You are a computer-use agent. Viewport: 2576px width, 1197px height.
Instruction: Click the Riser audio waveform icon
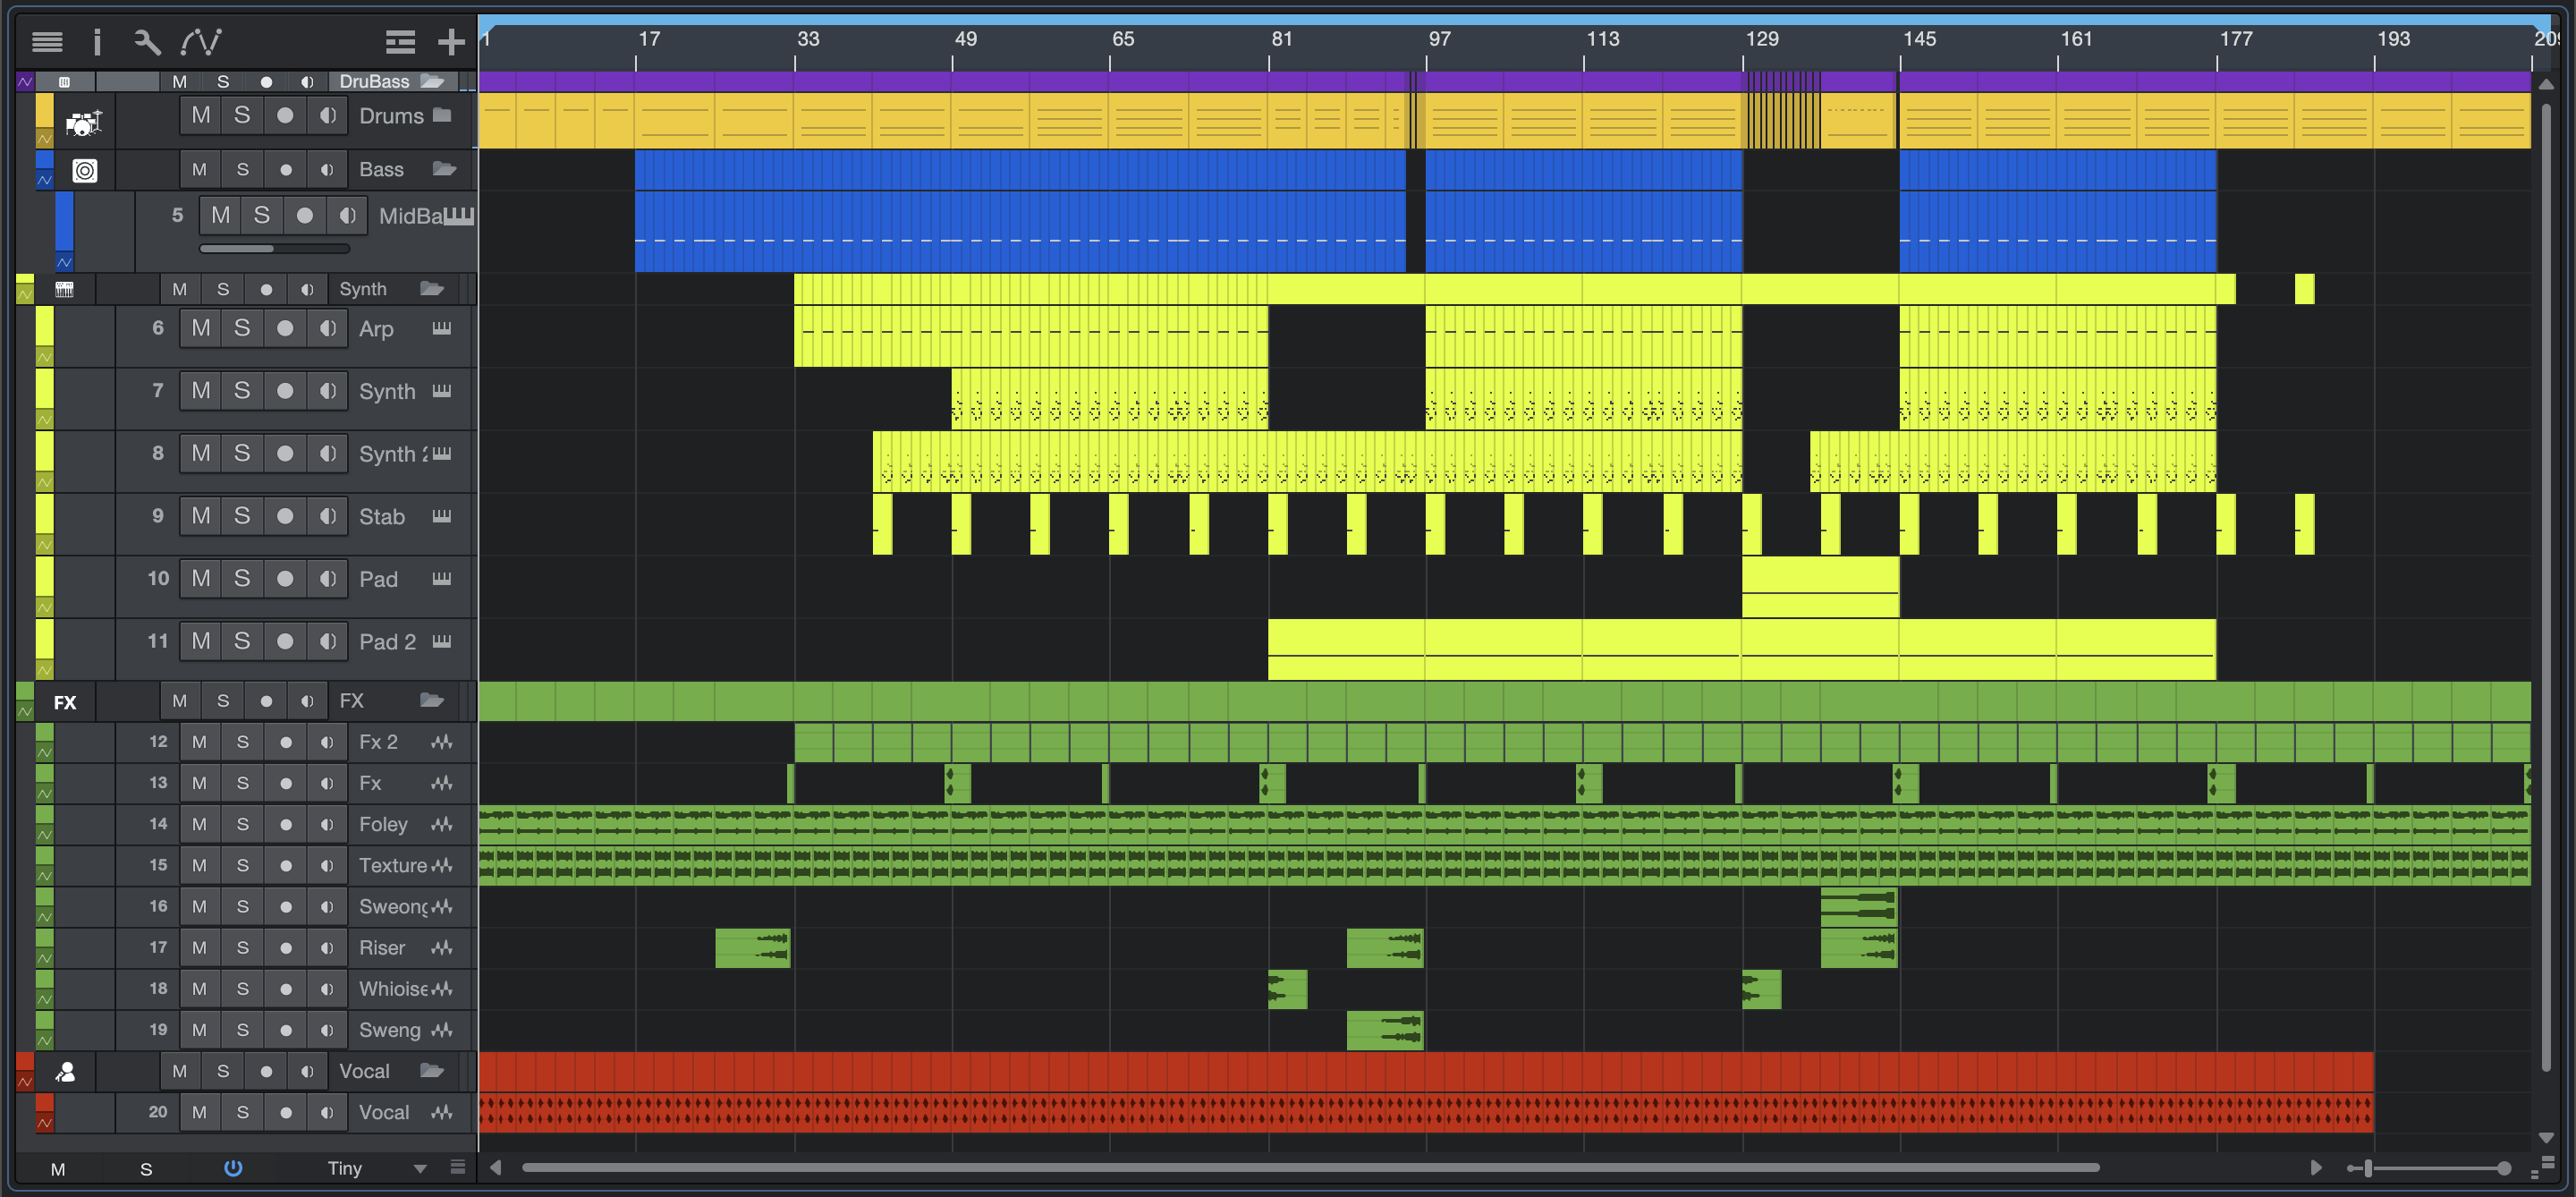point(442,947)
